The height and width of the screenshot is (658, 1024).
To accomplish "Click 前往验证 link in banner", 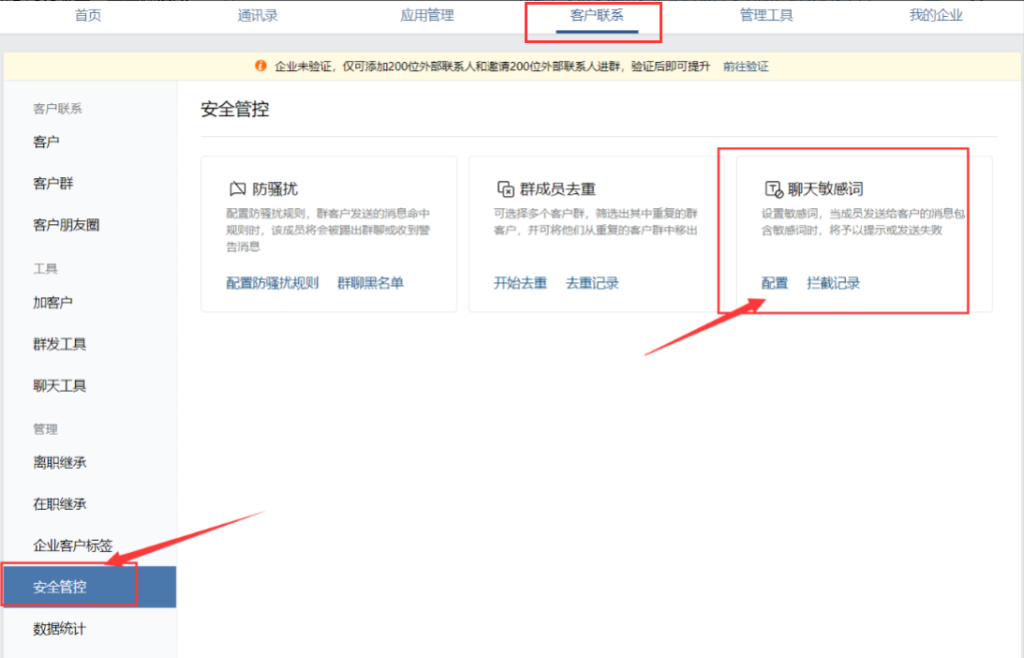I will [746, 67].
